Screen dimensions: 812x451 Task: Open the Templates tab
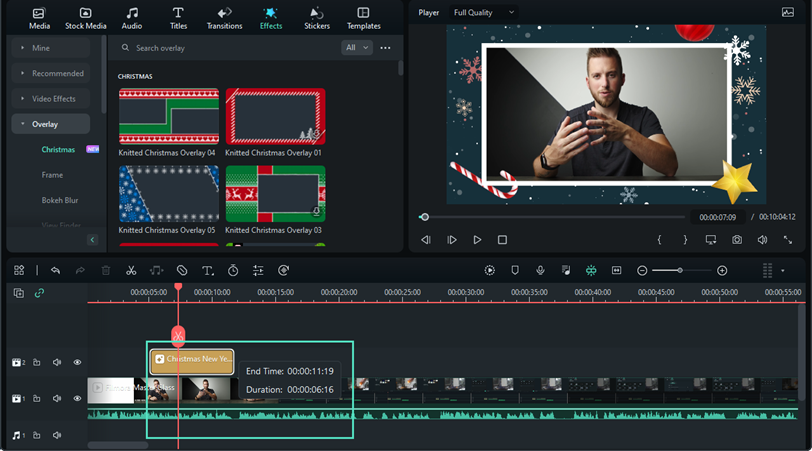click(x=364, y=19)
